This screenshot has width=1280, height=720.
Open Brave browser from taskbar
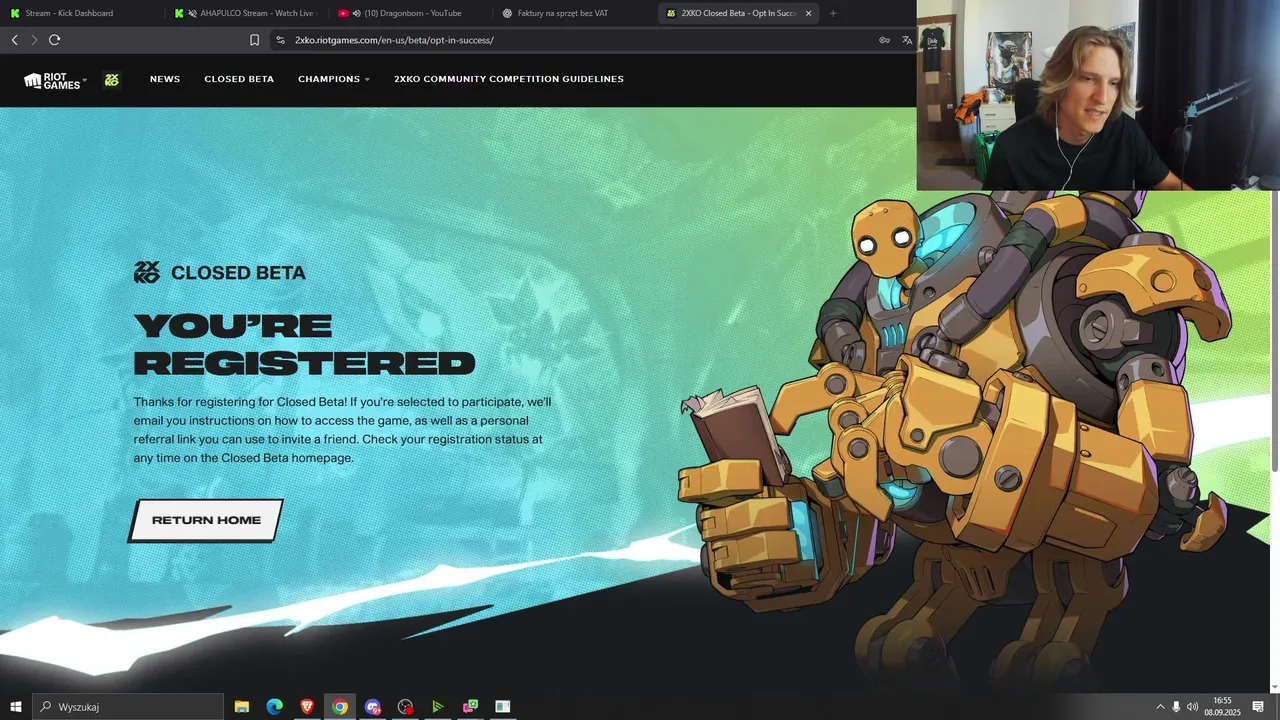(x=307, y=706)
